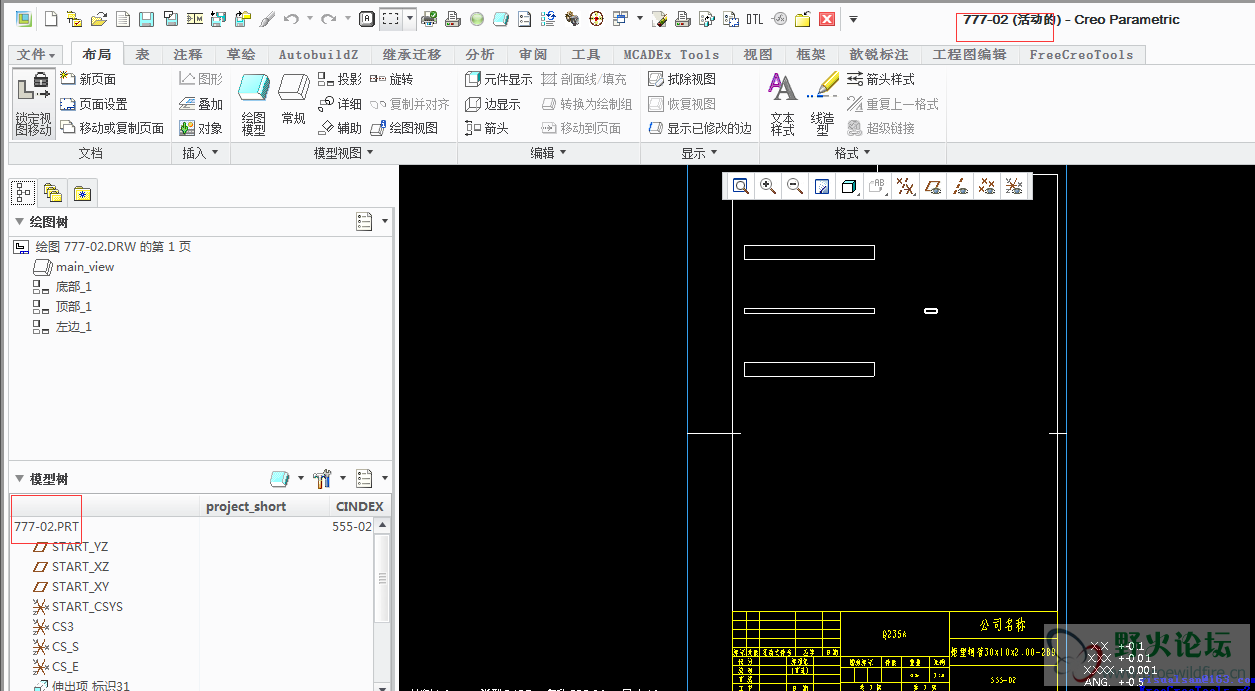Screen dimensions: 1255x691
Task: Expand the Model View (模型视图) group dropdown
Action: [343, 153]
